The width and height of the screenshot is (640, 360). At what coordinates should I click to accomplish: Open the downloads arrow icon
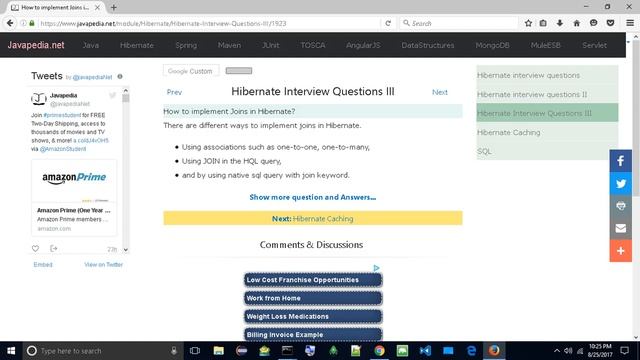click(x=560, y=23)
